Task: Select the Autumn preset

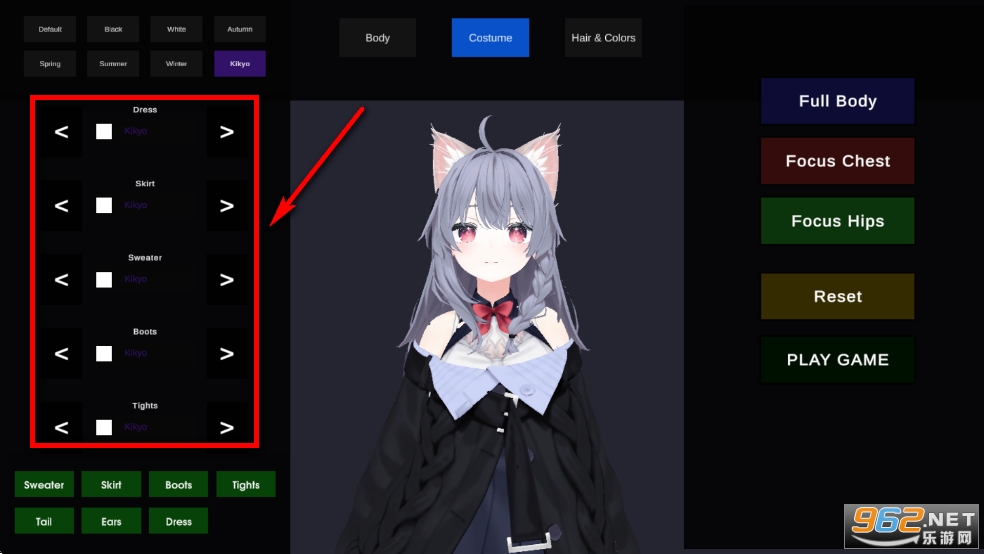Action: 240,29
